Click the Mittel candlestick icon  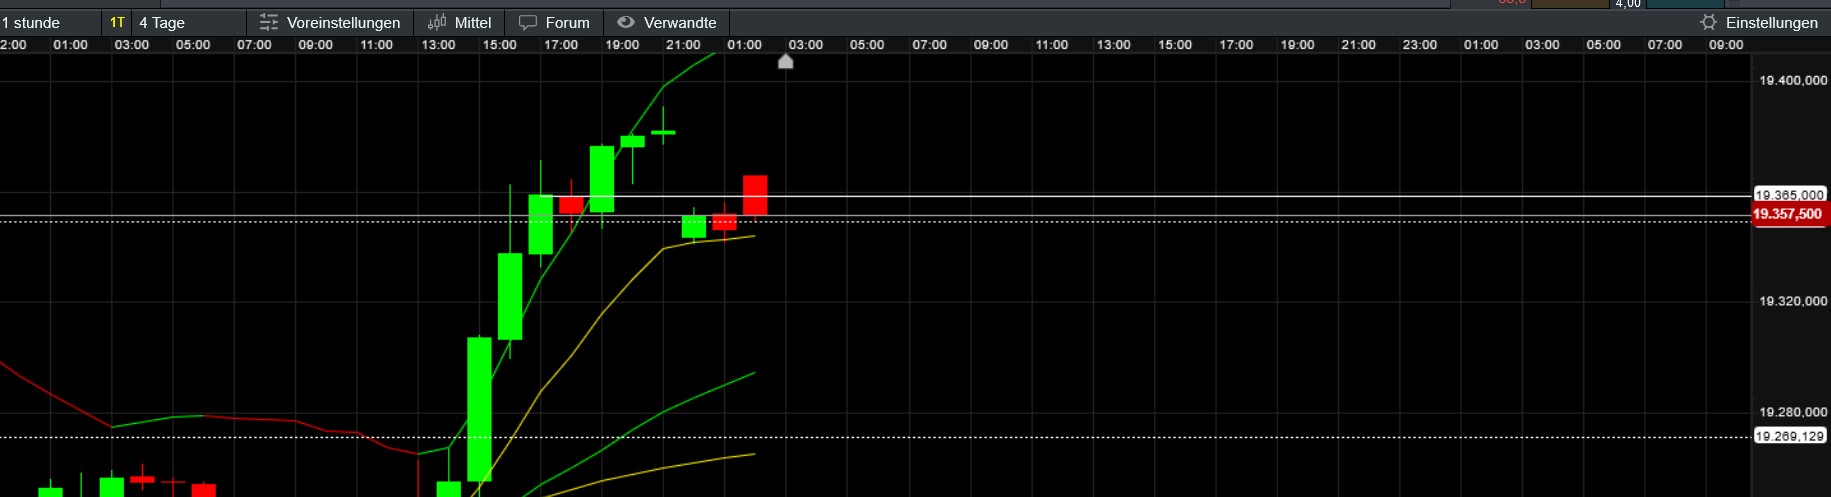pyautogui.click(x=437, y=22)
